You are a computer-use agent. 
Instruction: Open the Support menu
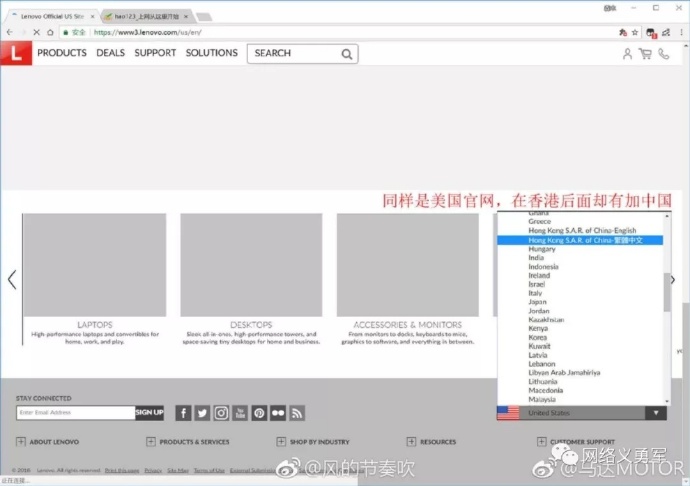(x=155, y=53)
